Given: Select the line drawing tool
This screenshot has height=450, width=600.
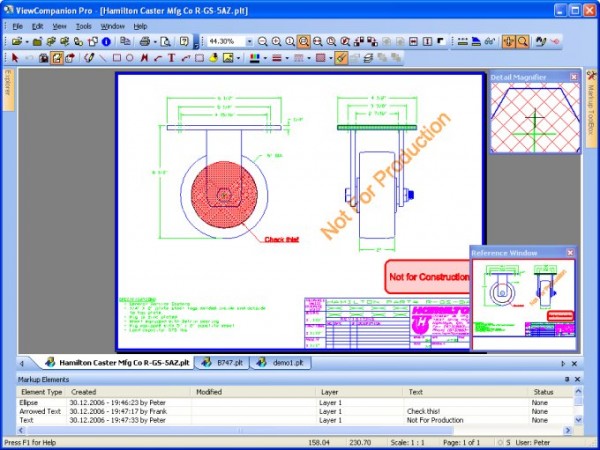Looking at the screenshot, I should pyautogui.click(x=102, y=58).
